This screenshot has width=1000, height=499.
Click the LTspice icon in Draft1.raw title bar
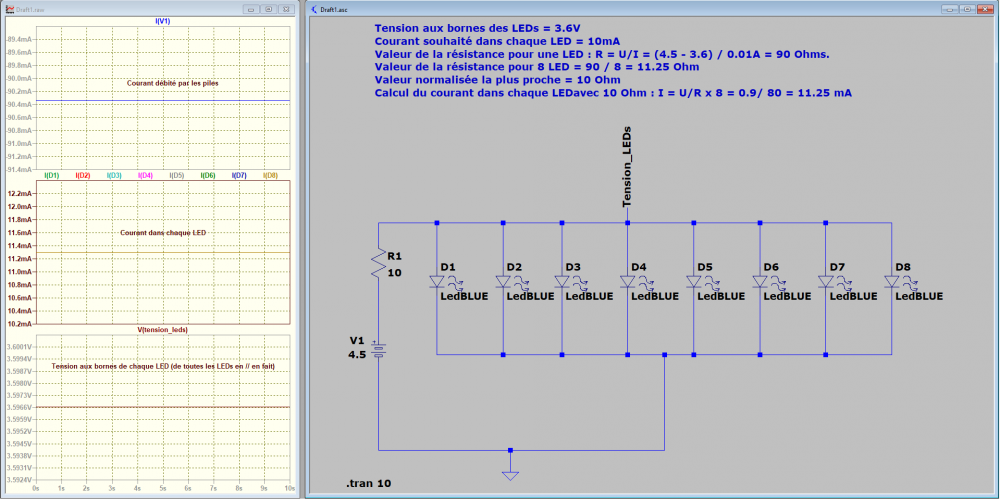pos(10,10)
